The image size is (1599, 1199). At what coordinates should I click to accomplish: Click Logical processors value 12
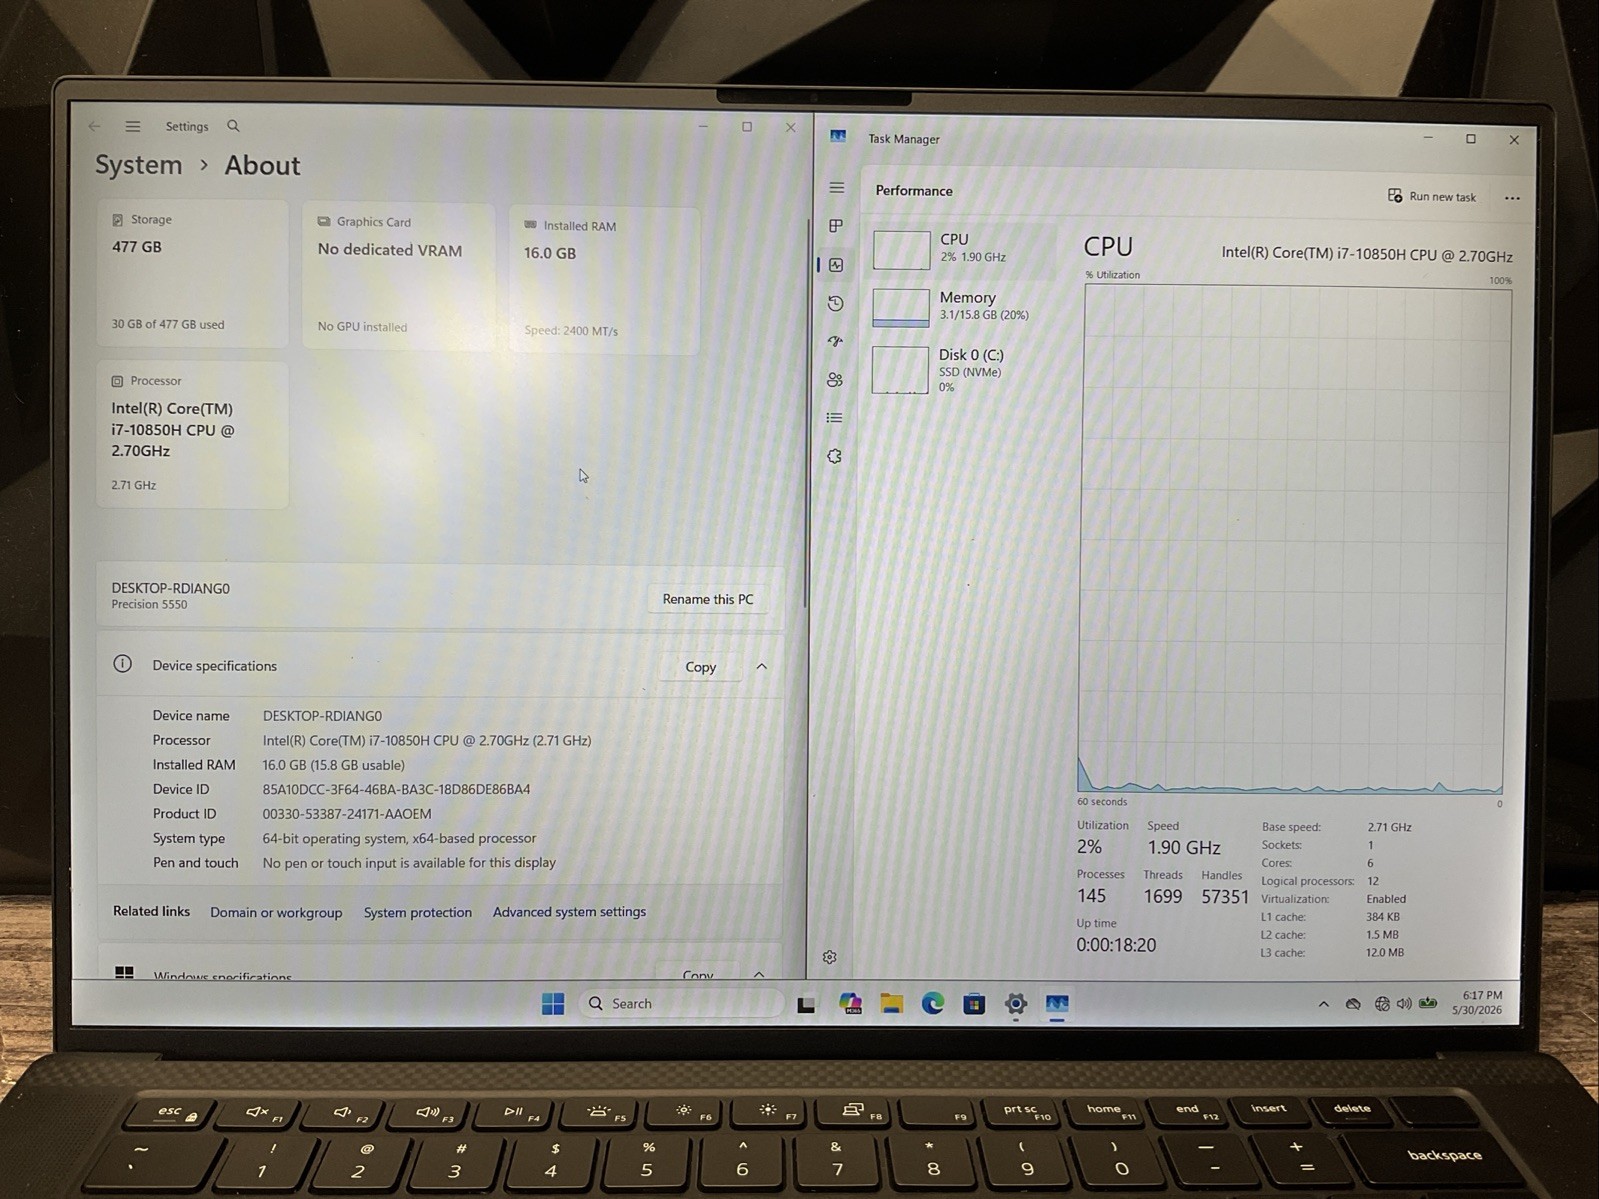pos(1373,881)
